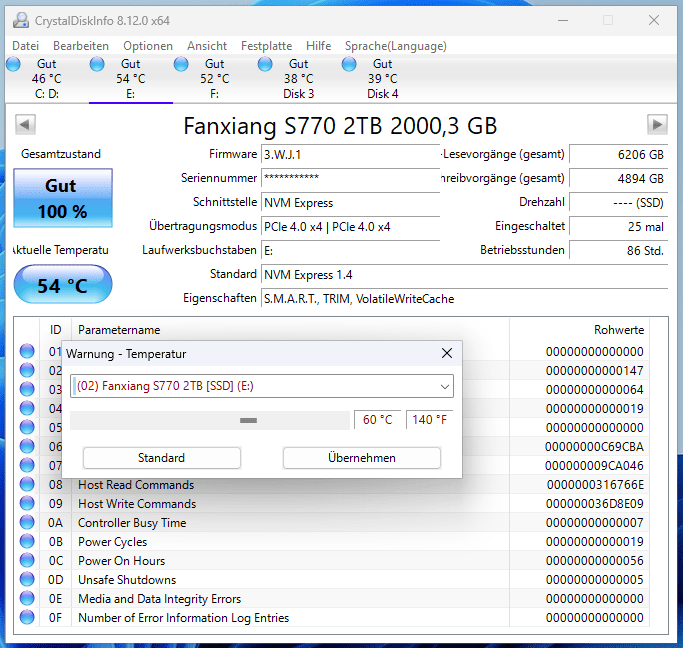The height and width of the screenshot is (648, 683).
Task: Select Disk 3 at 38 °C
Action: point(298,79)
